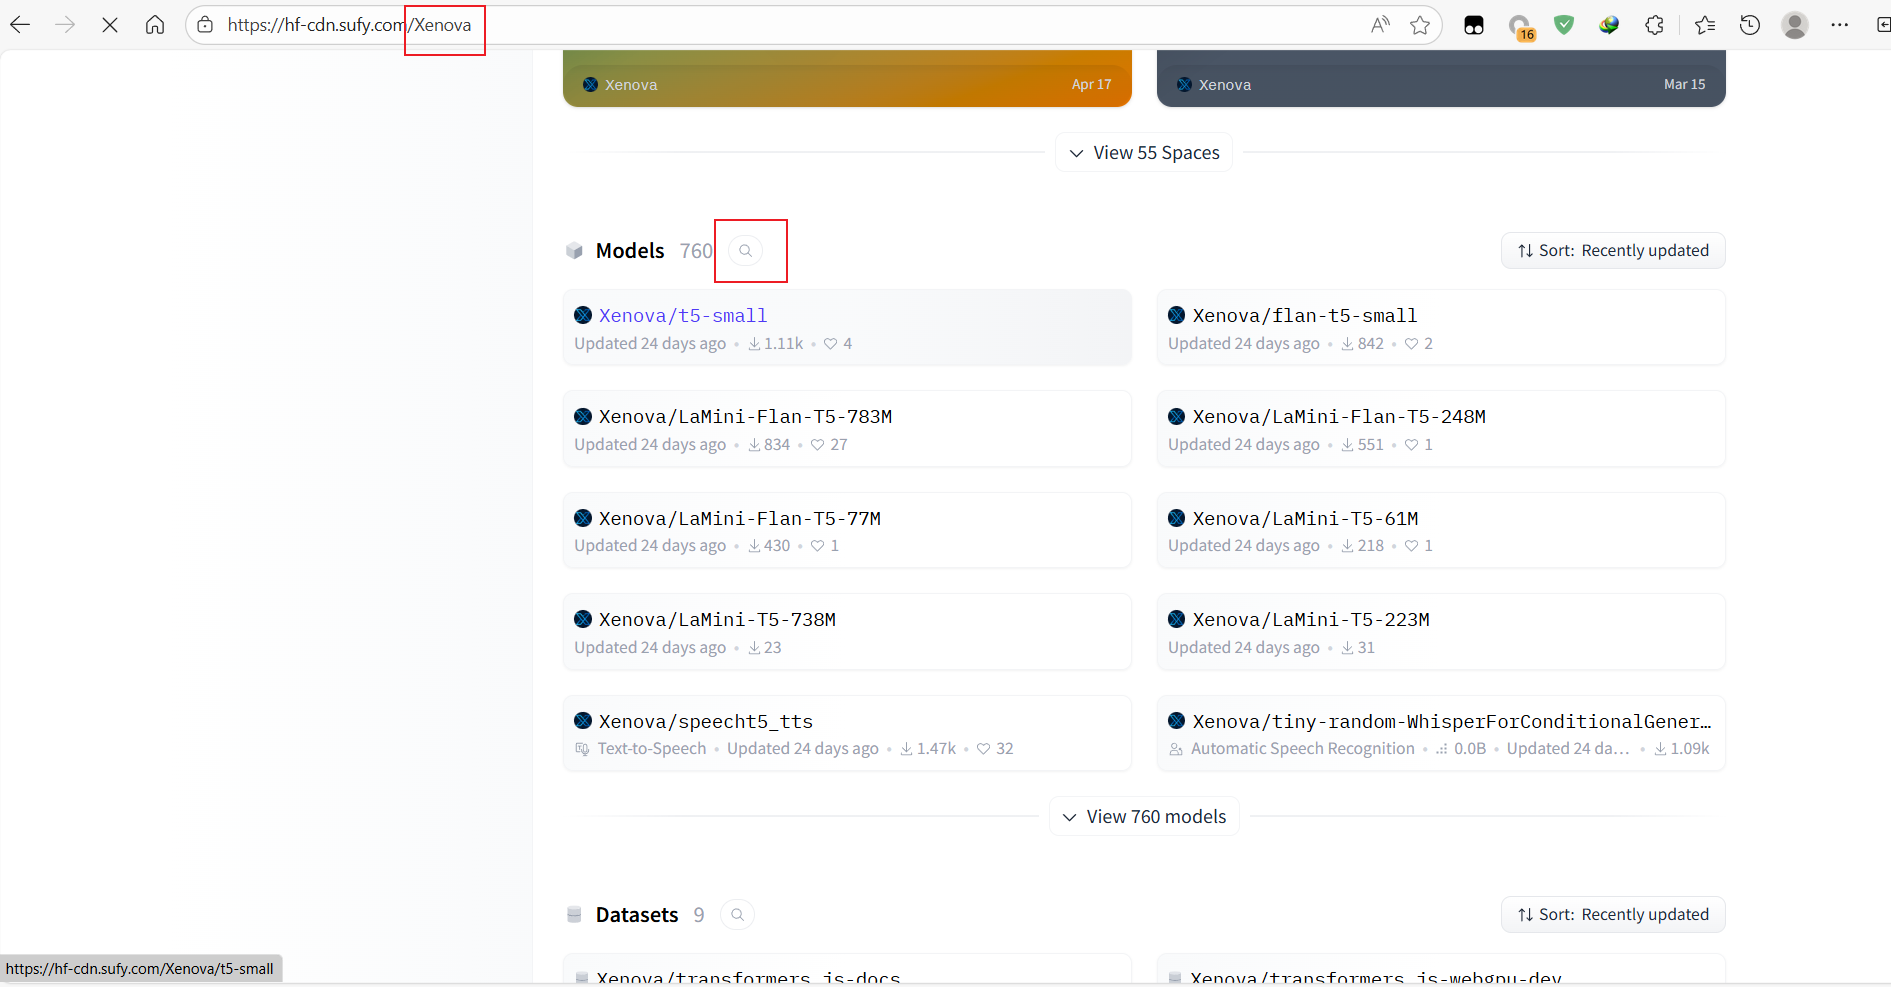Open the colorful globe extension icon
The width and height of the screenshot is (1891, 987).
[x=1609, y=25]
